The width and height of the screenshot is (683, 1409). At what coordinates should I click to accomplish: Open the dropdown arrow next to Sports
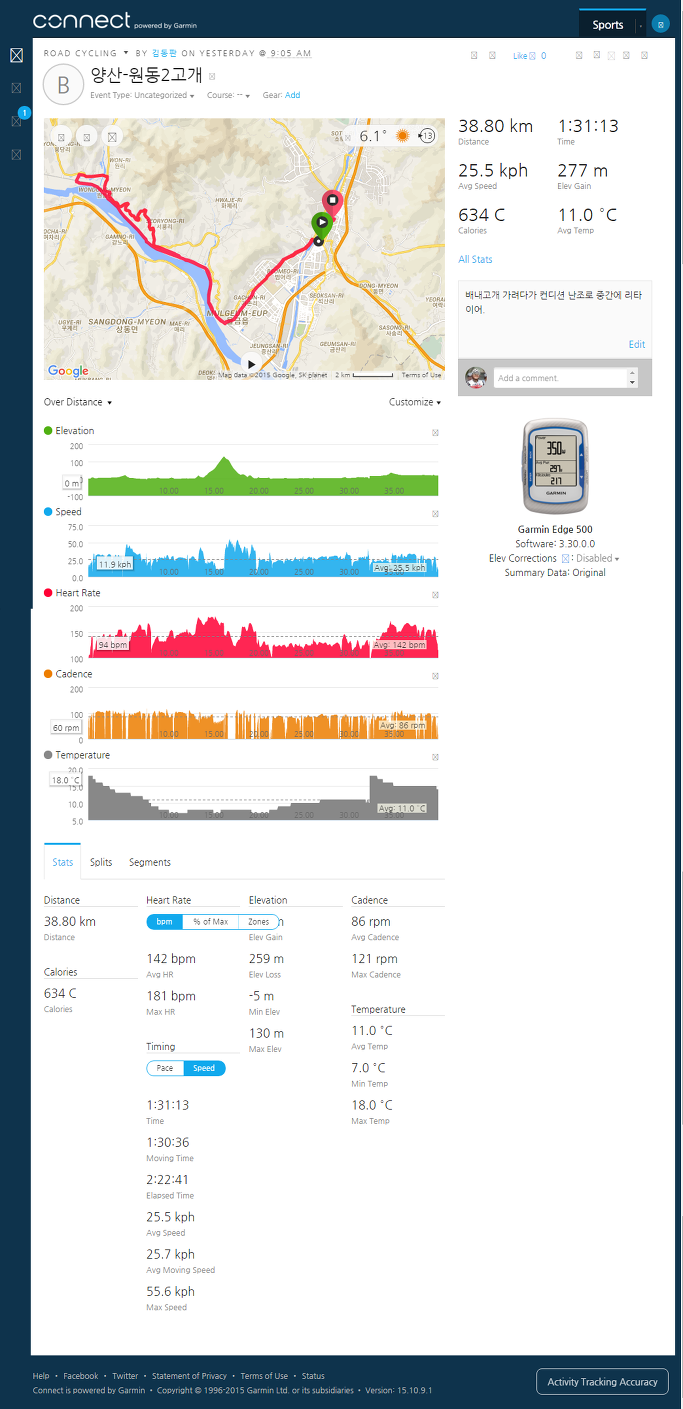point(641,26)
